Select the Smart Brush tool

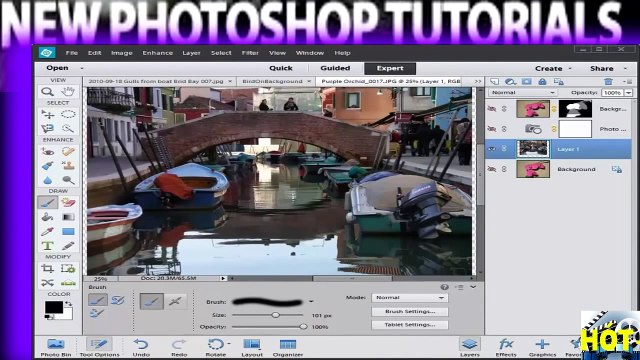point(47,166)
